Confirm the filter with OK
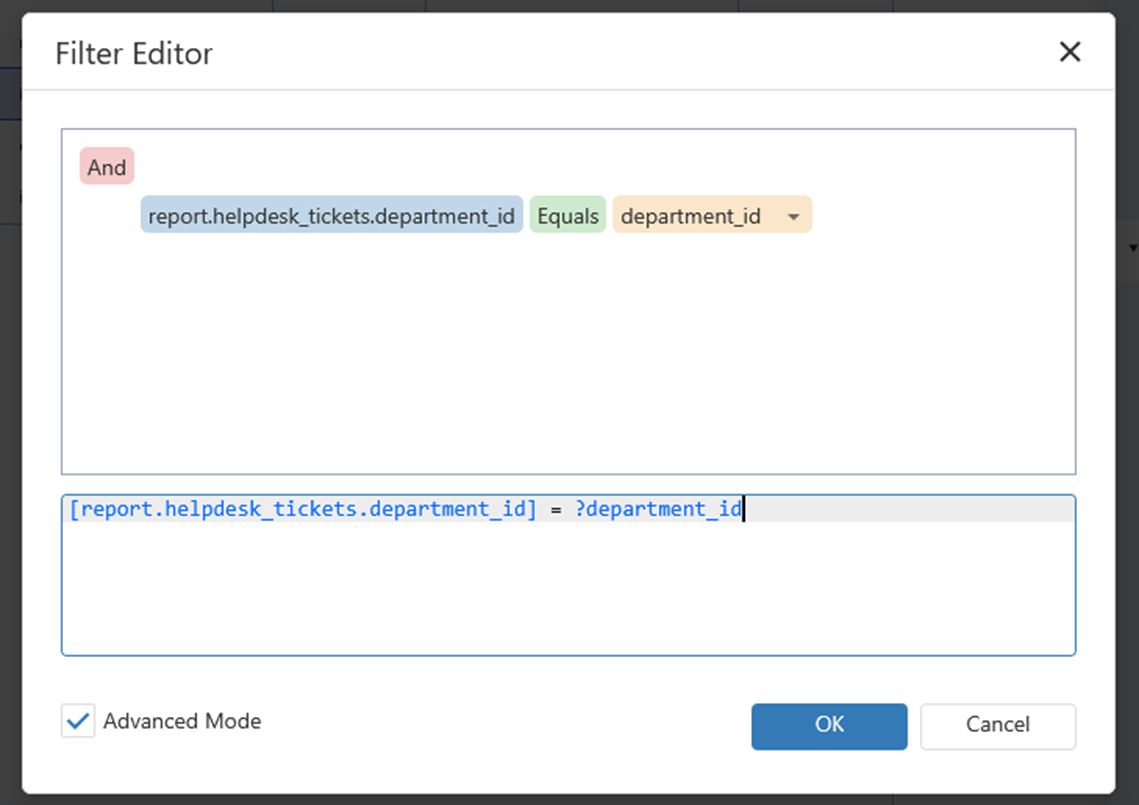1139x805 pixels. coord(829,726)
